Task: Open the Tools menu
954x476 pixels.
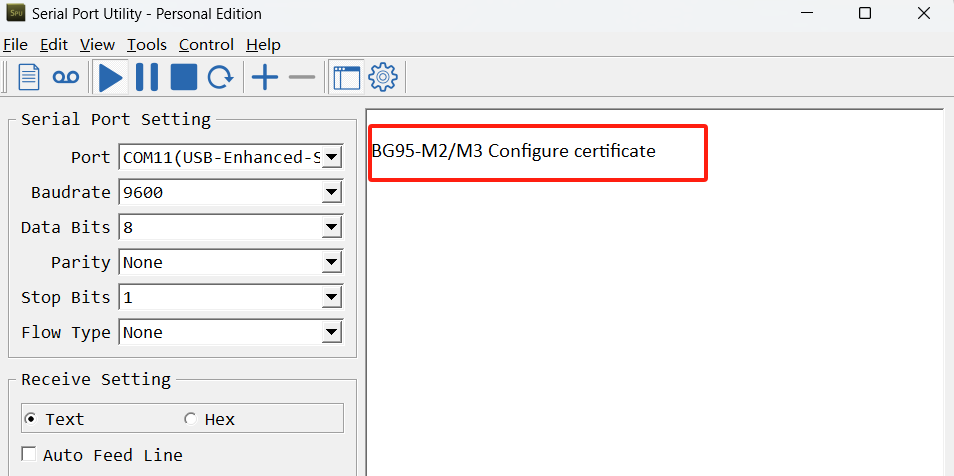Action: pyautogui.click(x=147, y=44)
